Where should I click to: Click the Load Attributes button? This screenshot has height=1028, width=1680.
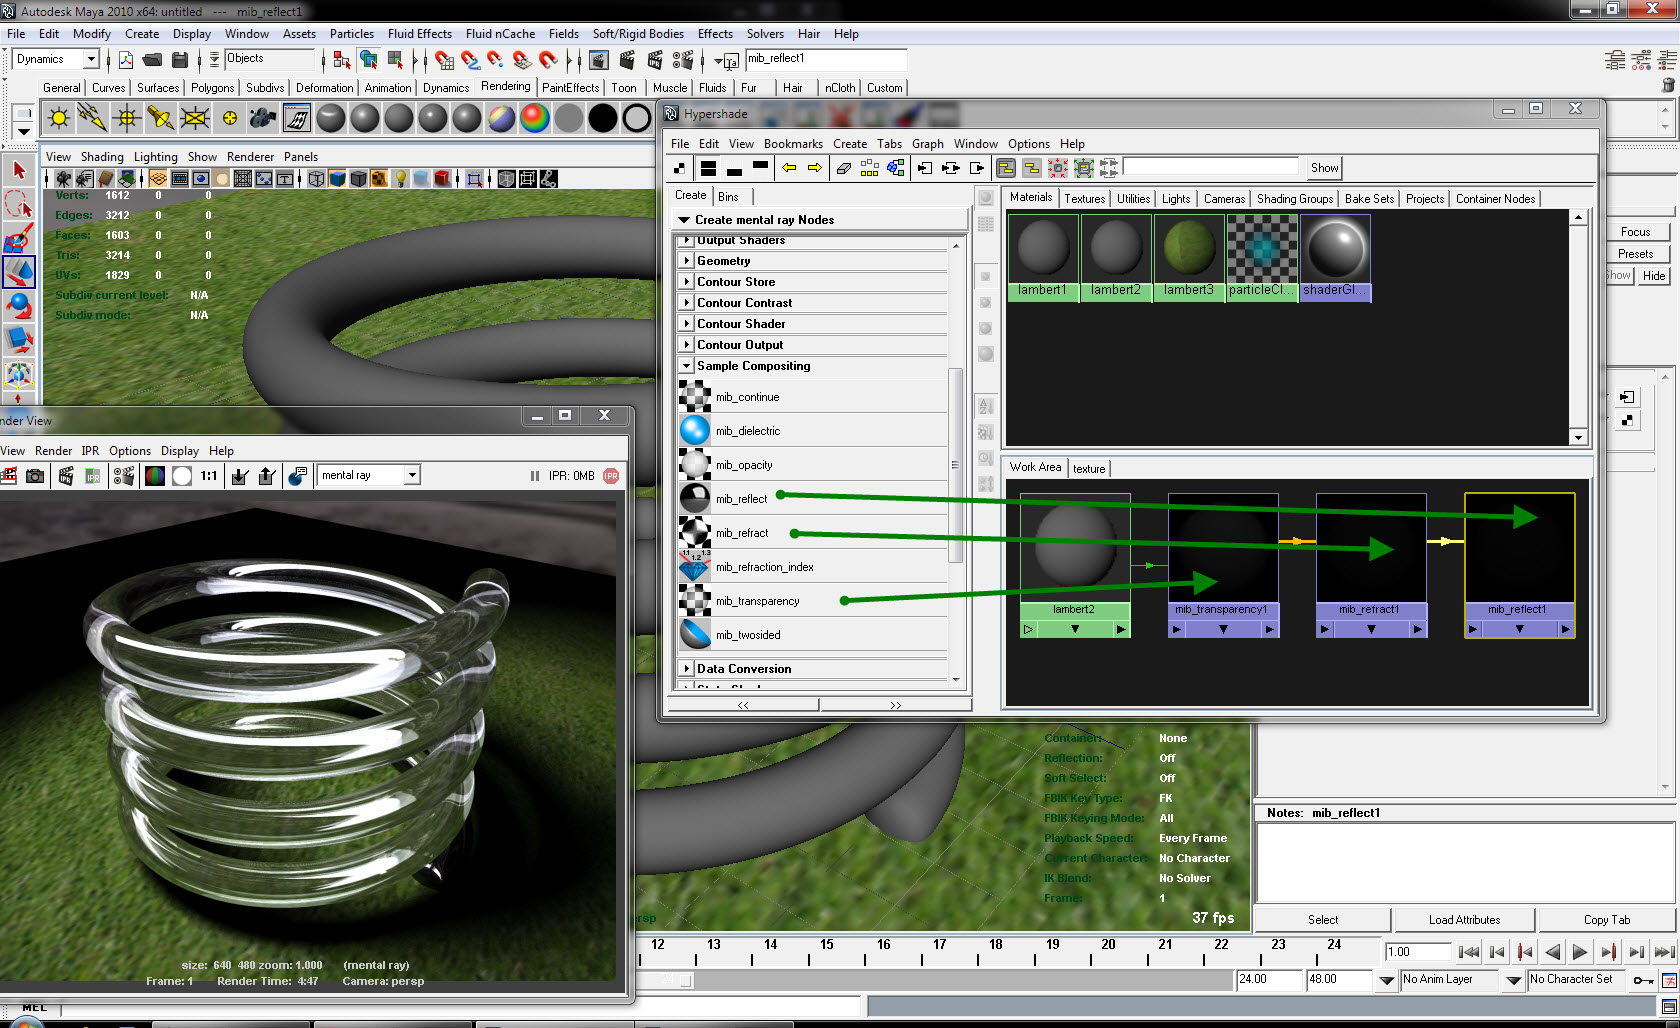pyautogui.click(x=1464, y=920)
